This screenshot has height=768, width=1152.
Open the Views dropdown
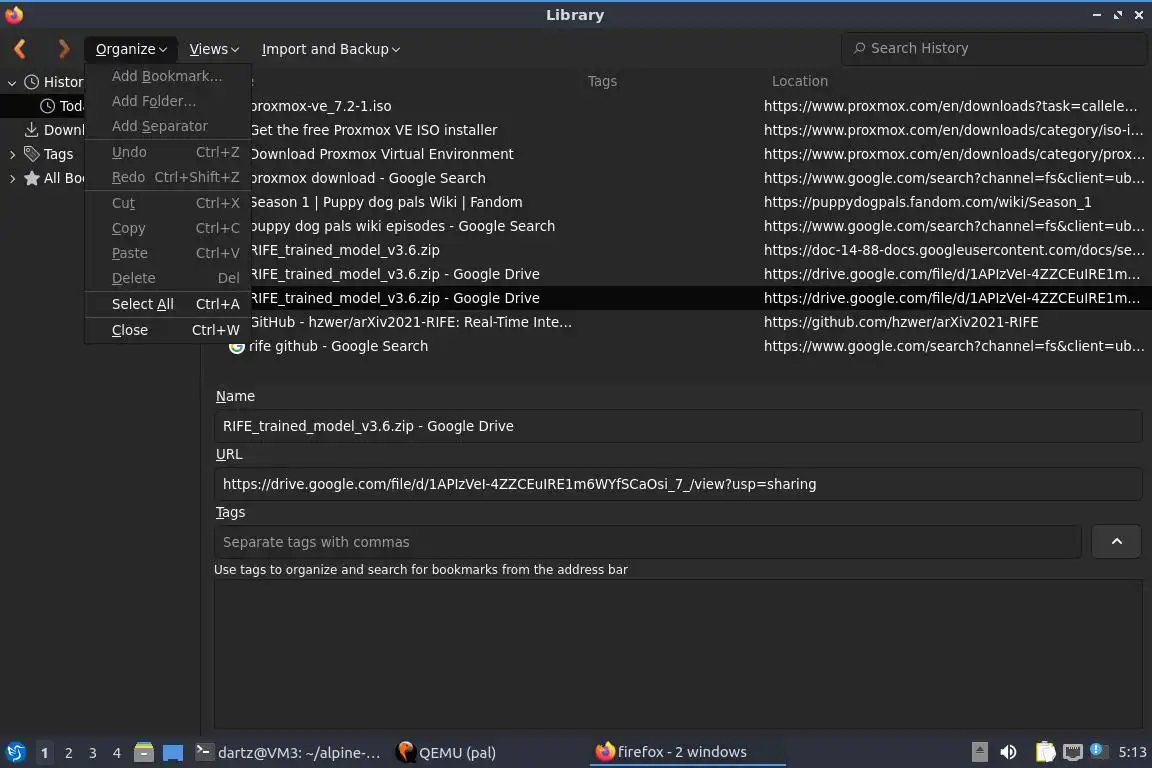214,49
